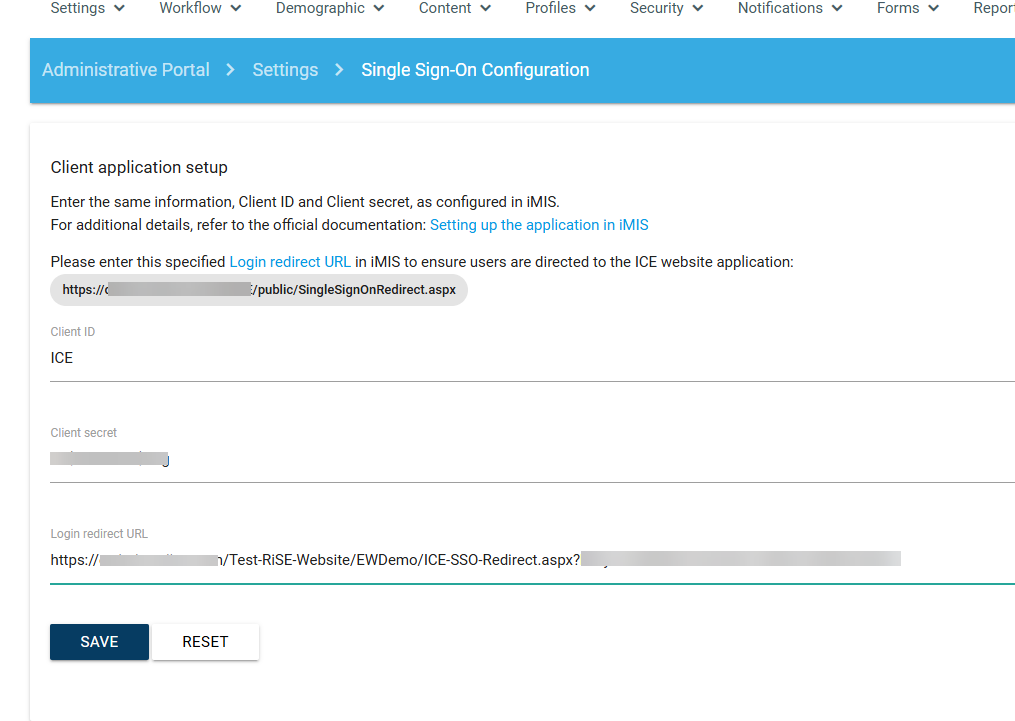Image resolution: width=1015 pixels, height=721 pixels.
Task: Select Single Sign-On Configuration breadcrumb
Action: click(x=475, y=70)
